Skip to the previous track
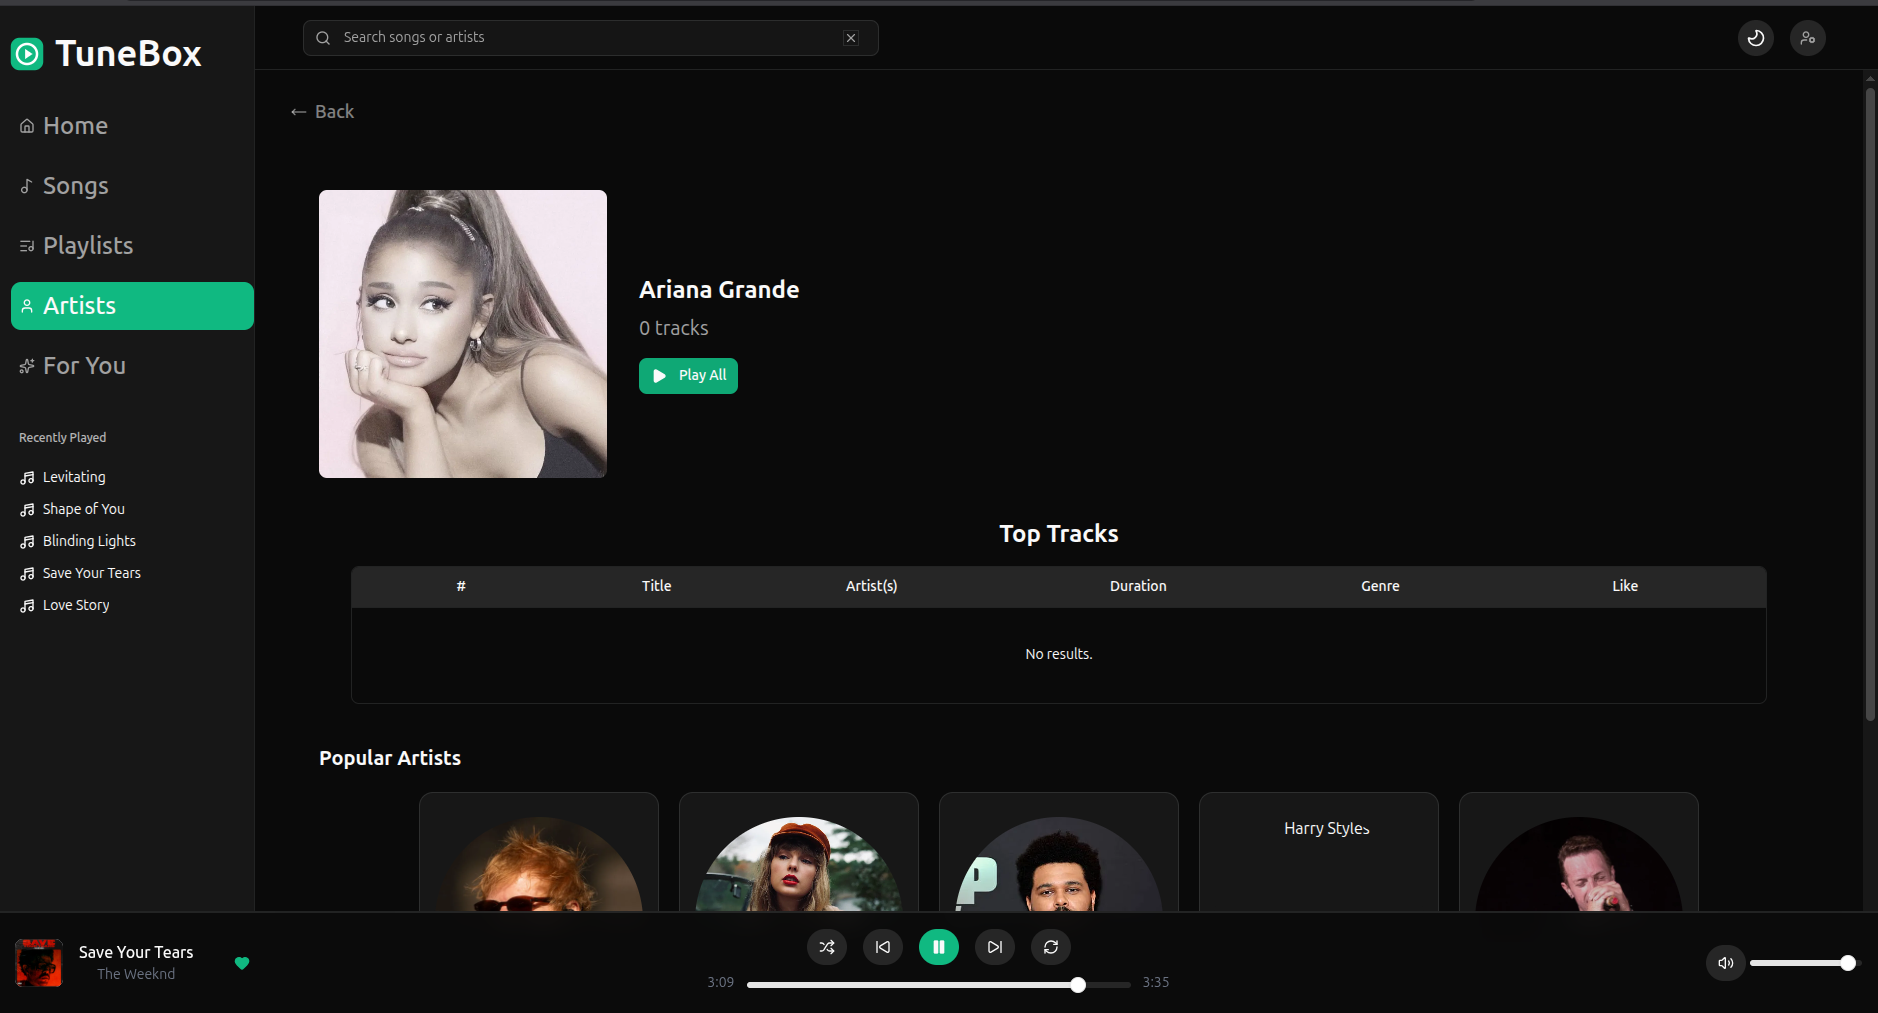The height and width of the screenshot is (1013, 1878). (x=882, y=946)
